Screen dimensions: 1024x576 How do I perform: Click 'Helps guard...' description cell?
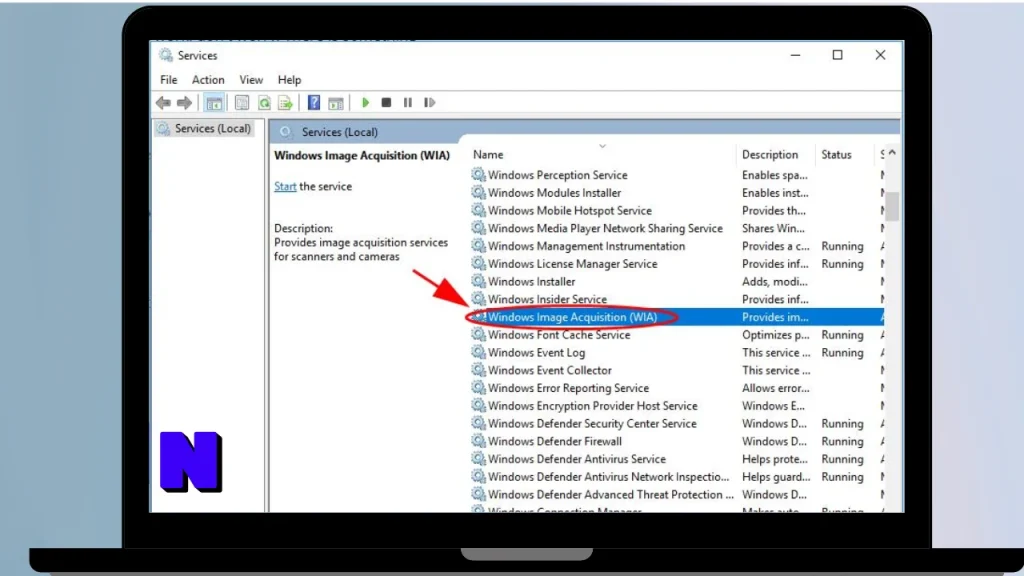pyautogui.click(x=776, y=477)
